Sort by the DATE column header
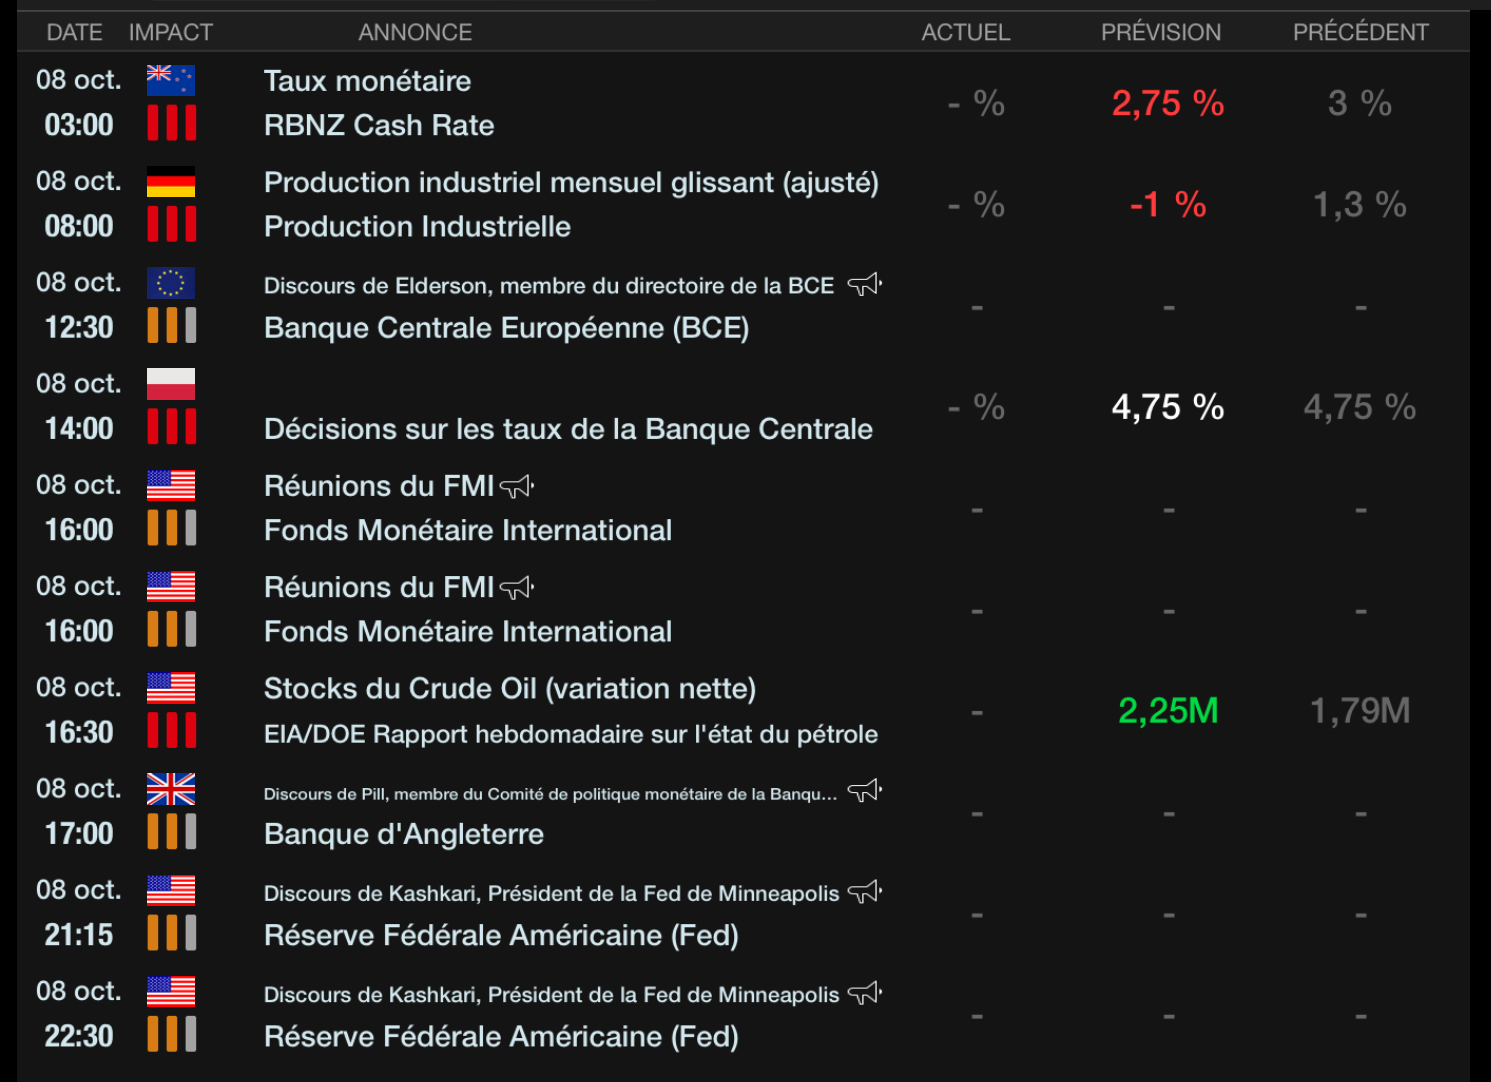 coord(74,32)
